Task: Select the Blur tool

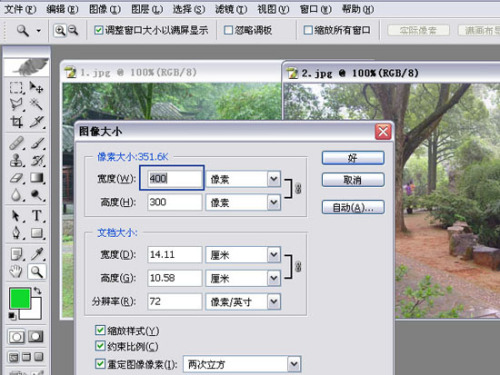Action: (16, 195)
